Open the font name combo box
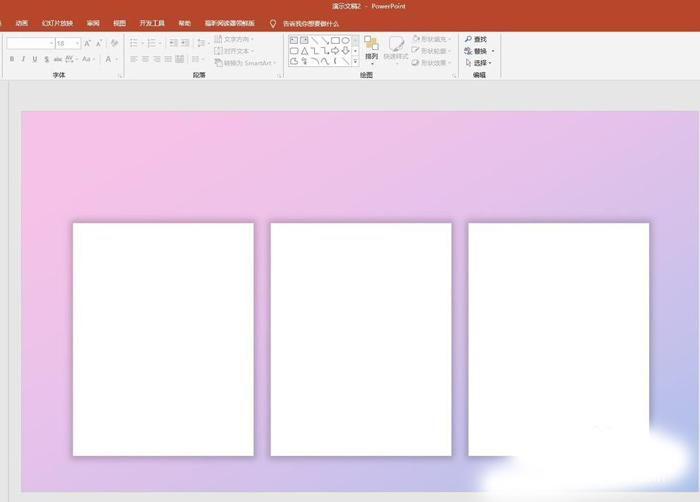 30,44
